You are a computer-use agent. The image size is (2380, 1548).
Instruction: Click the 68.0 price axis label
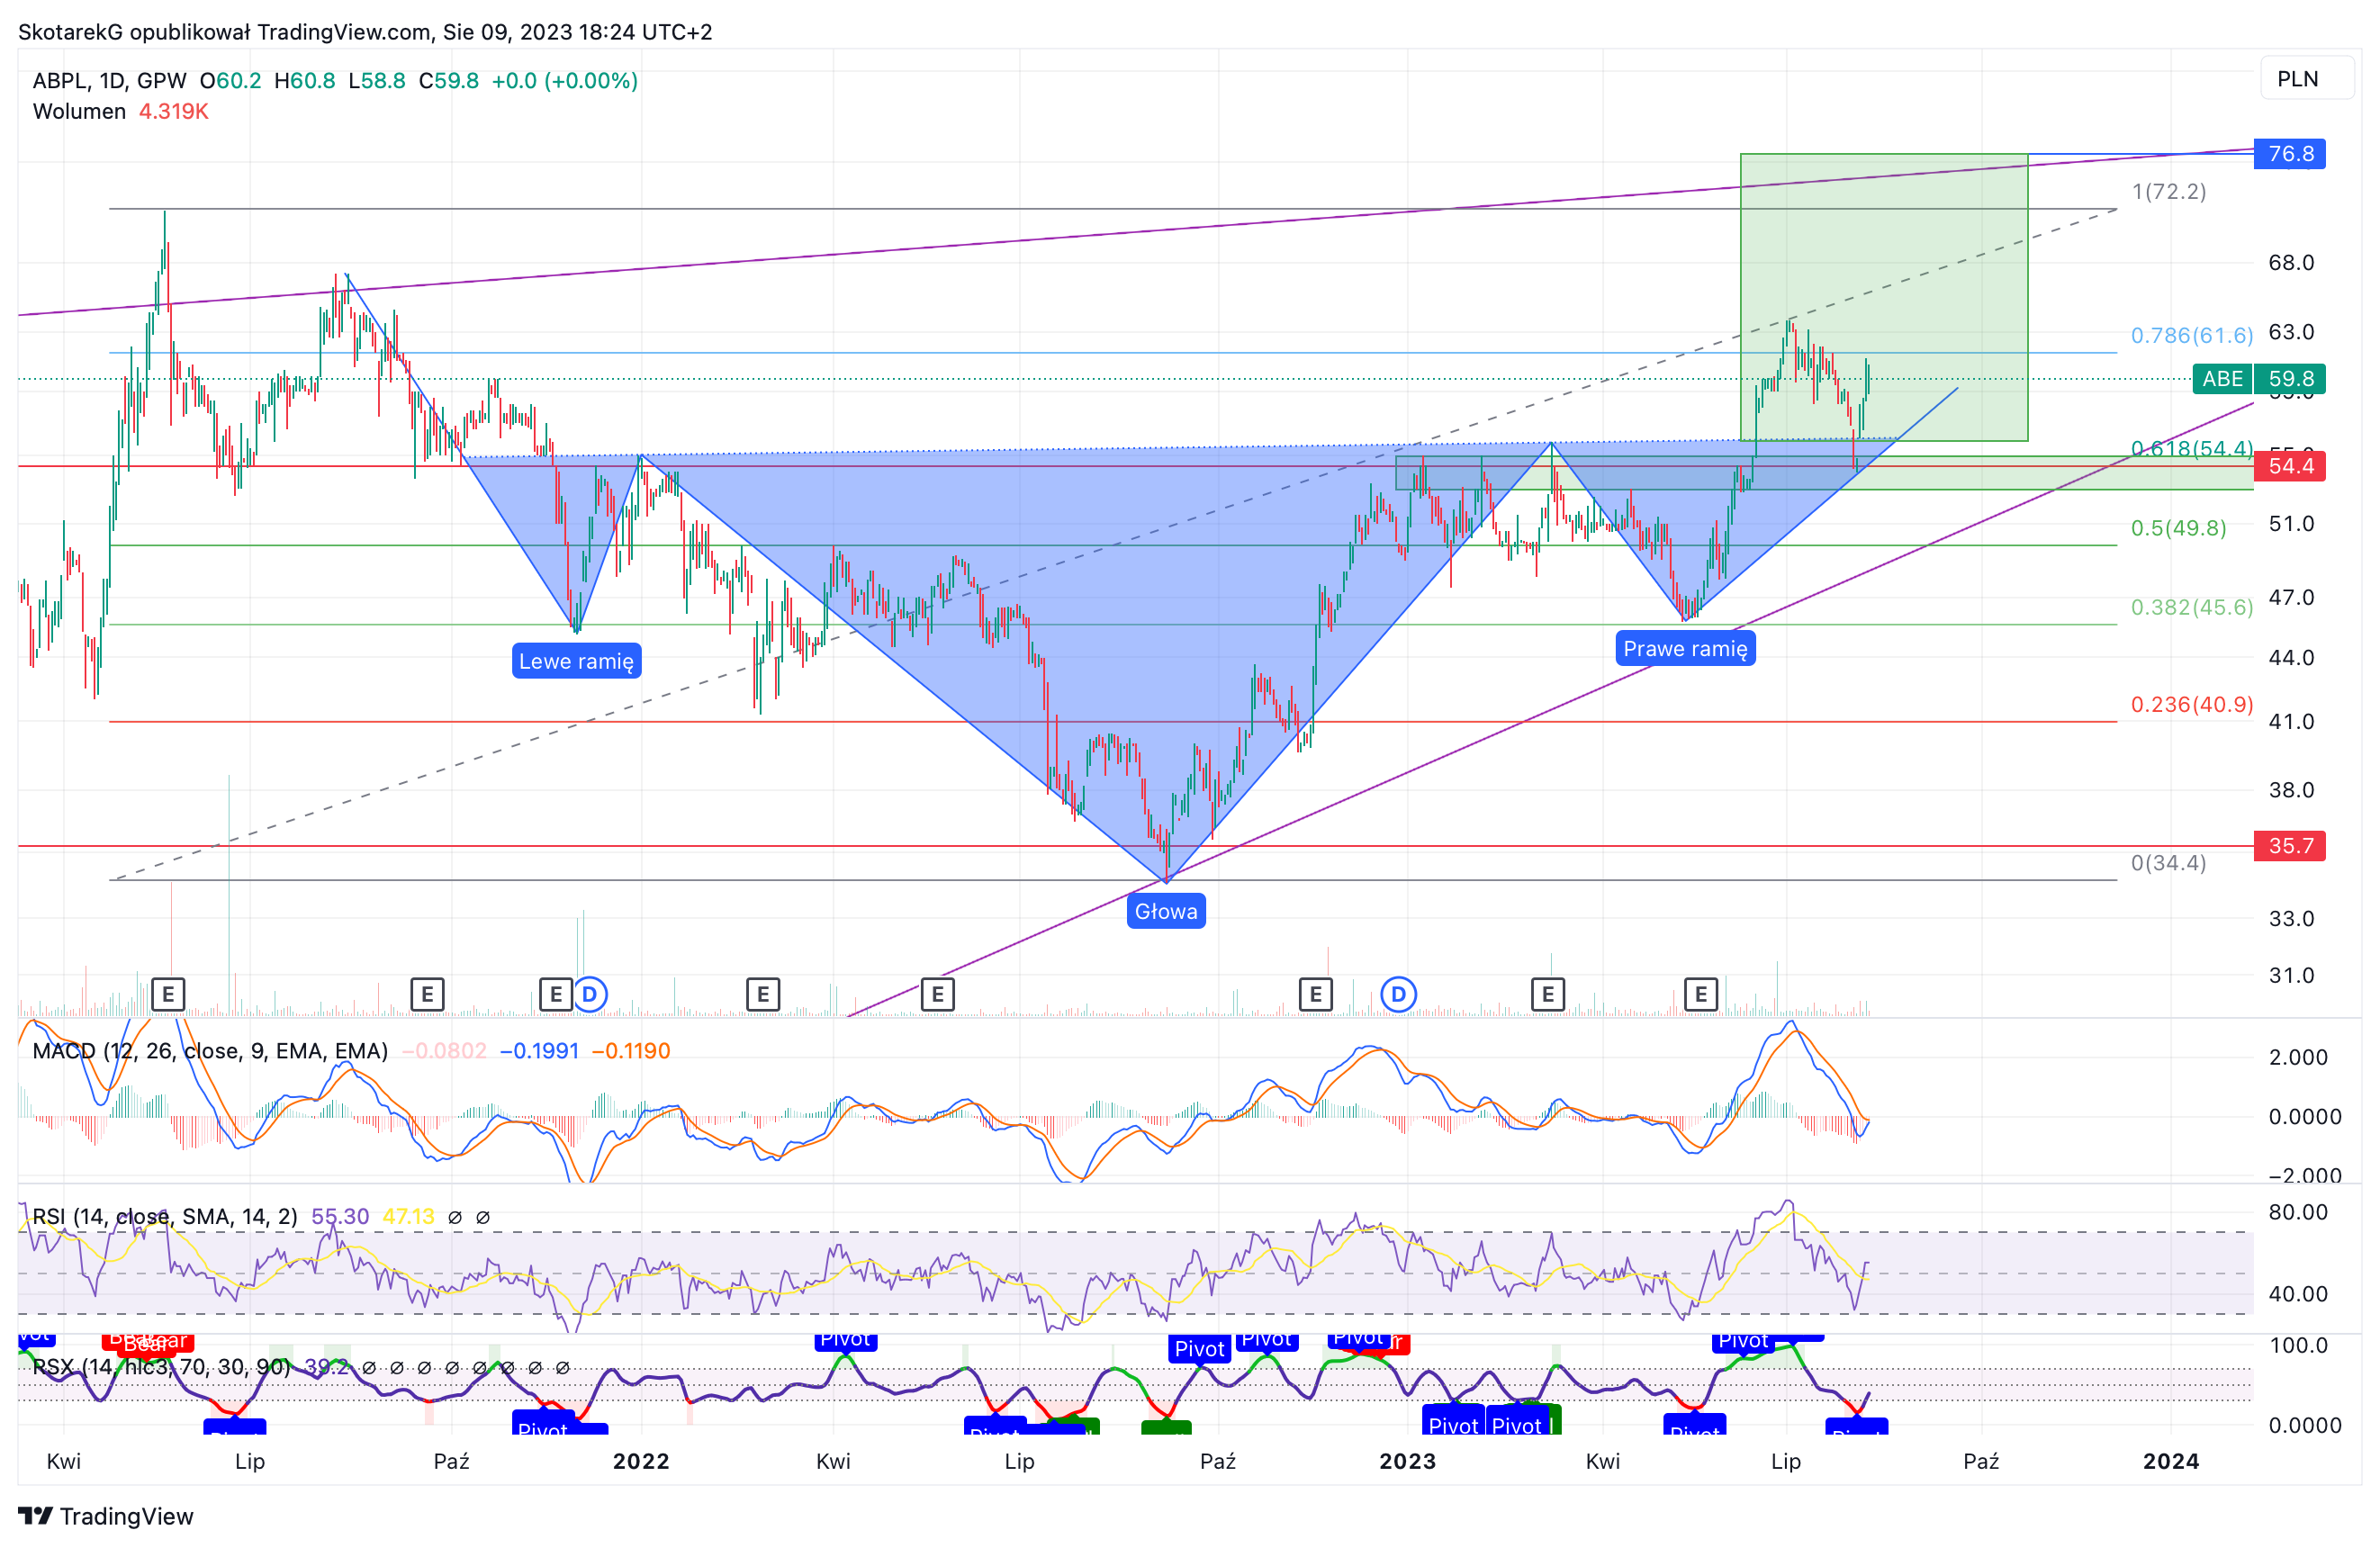tap(2291, 263)
